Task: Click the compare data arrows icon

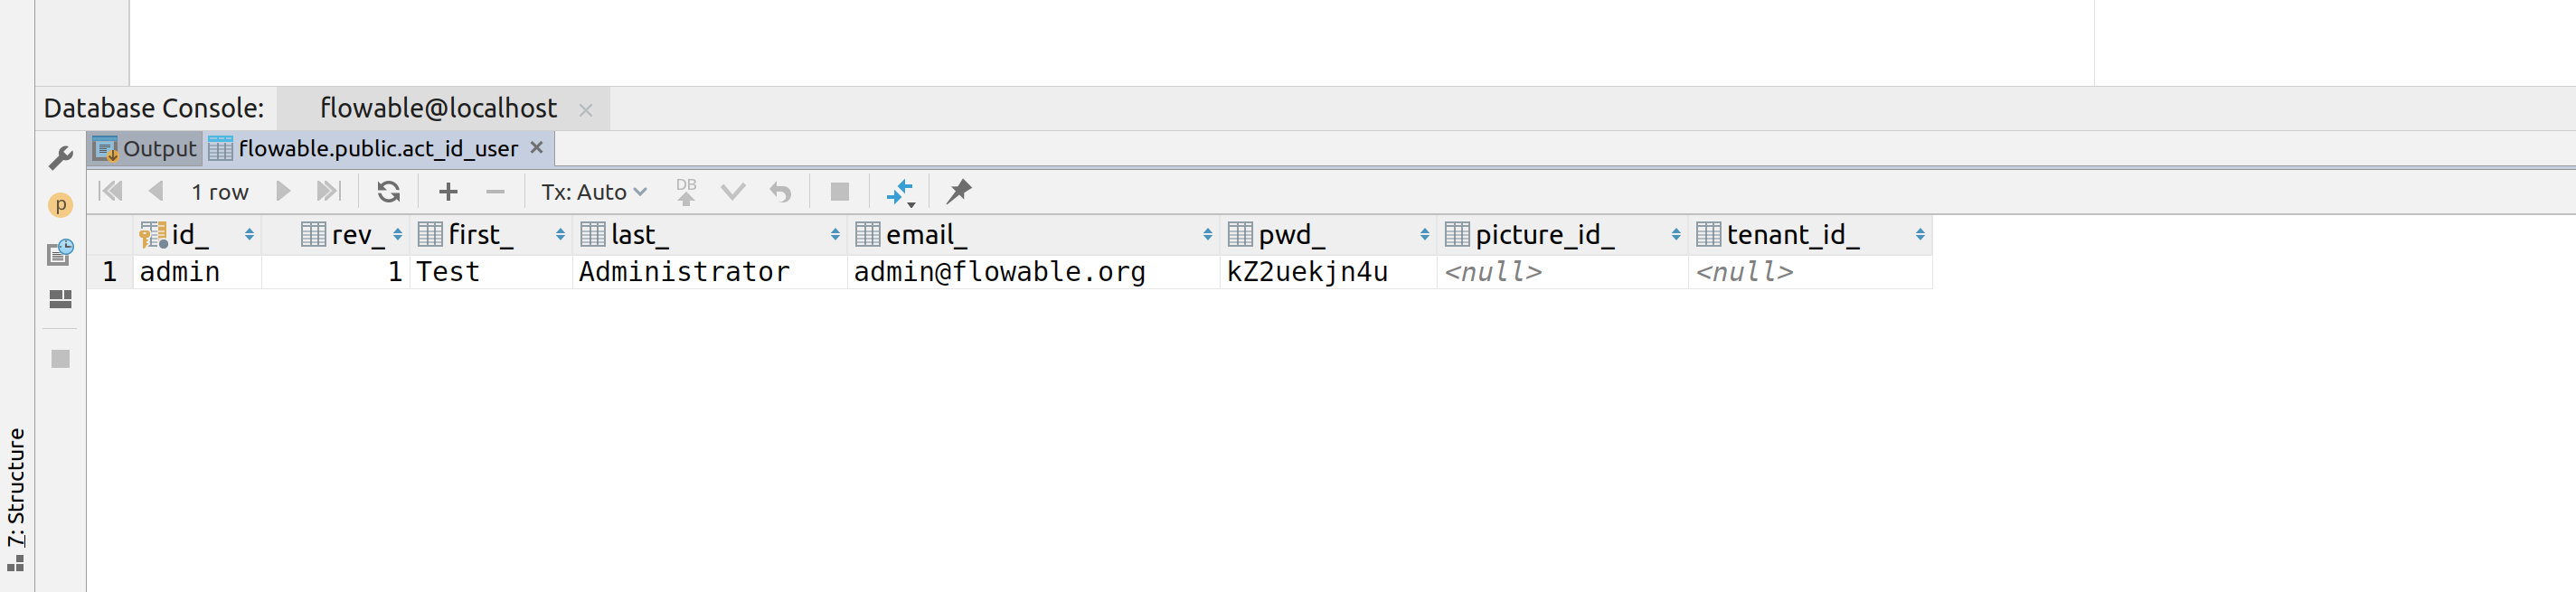Action: (x=900, y=191)
